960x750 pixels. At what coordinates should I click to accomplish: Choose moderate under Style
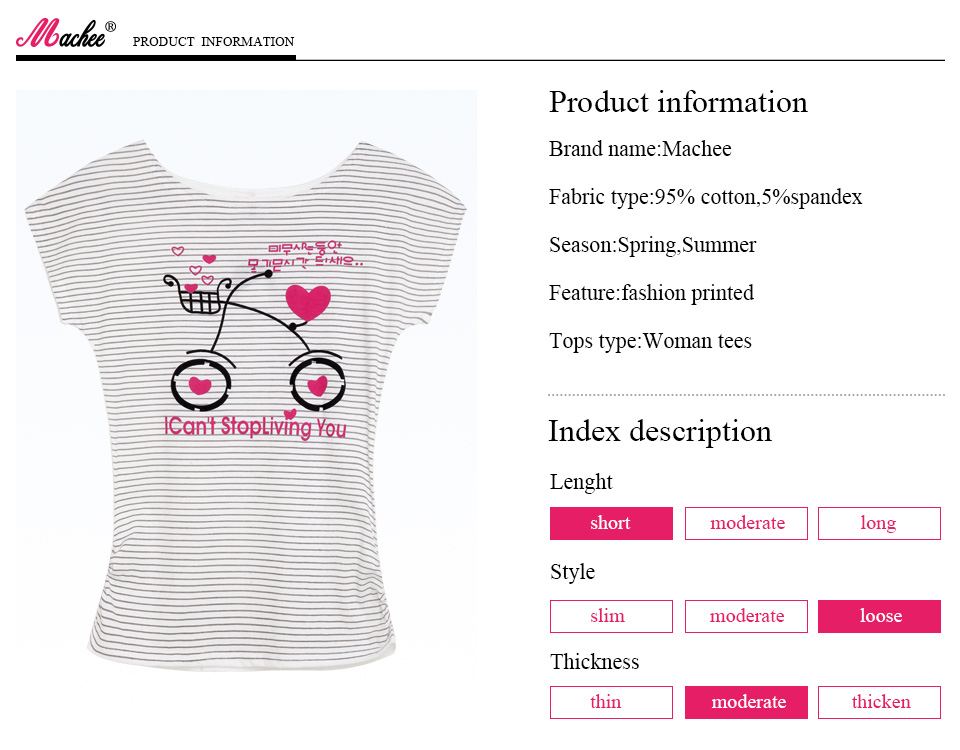(746, 616)
